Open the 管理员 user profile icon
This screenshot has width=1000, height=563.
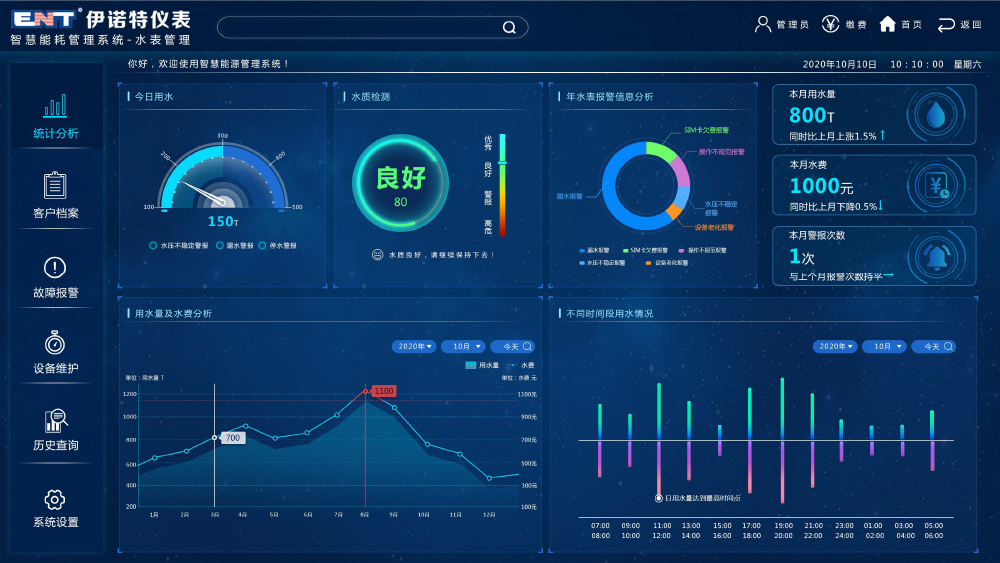(763, 24)
